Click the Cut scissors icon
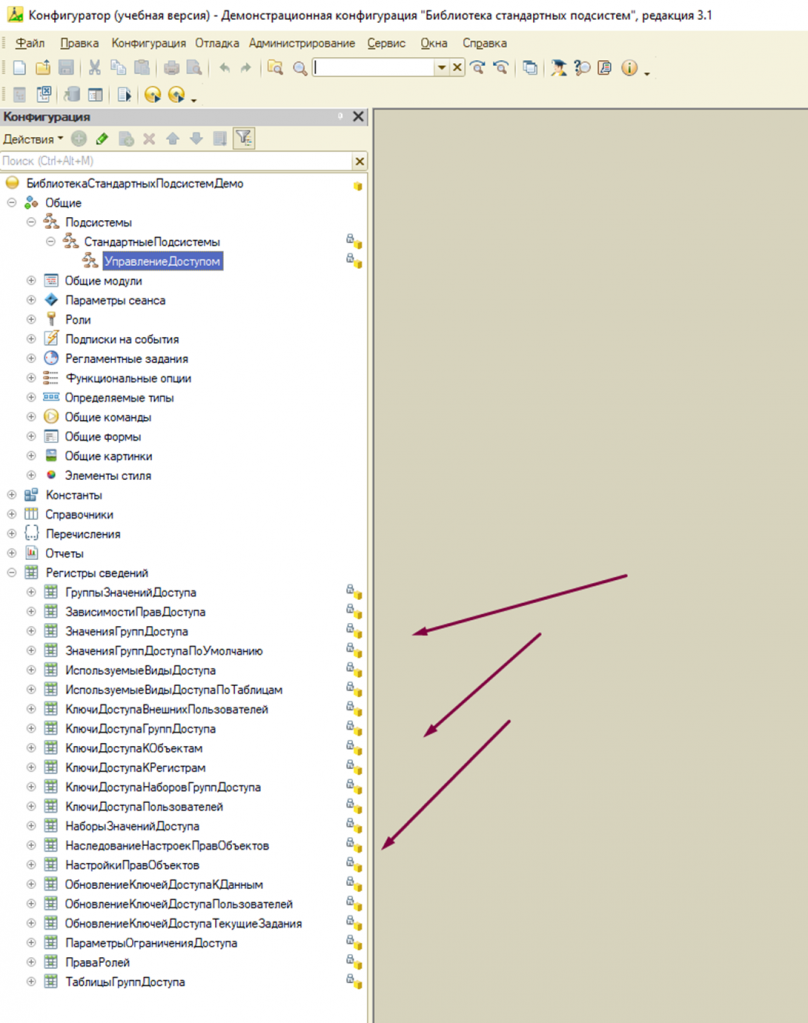The height and width of the screenshot is (1023, 808). coord(95,68)
